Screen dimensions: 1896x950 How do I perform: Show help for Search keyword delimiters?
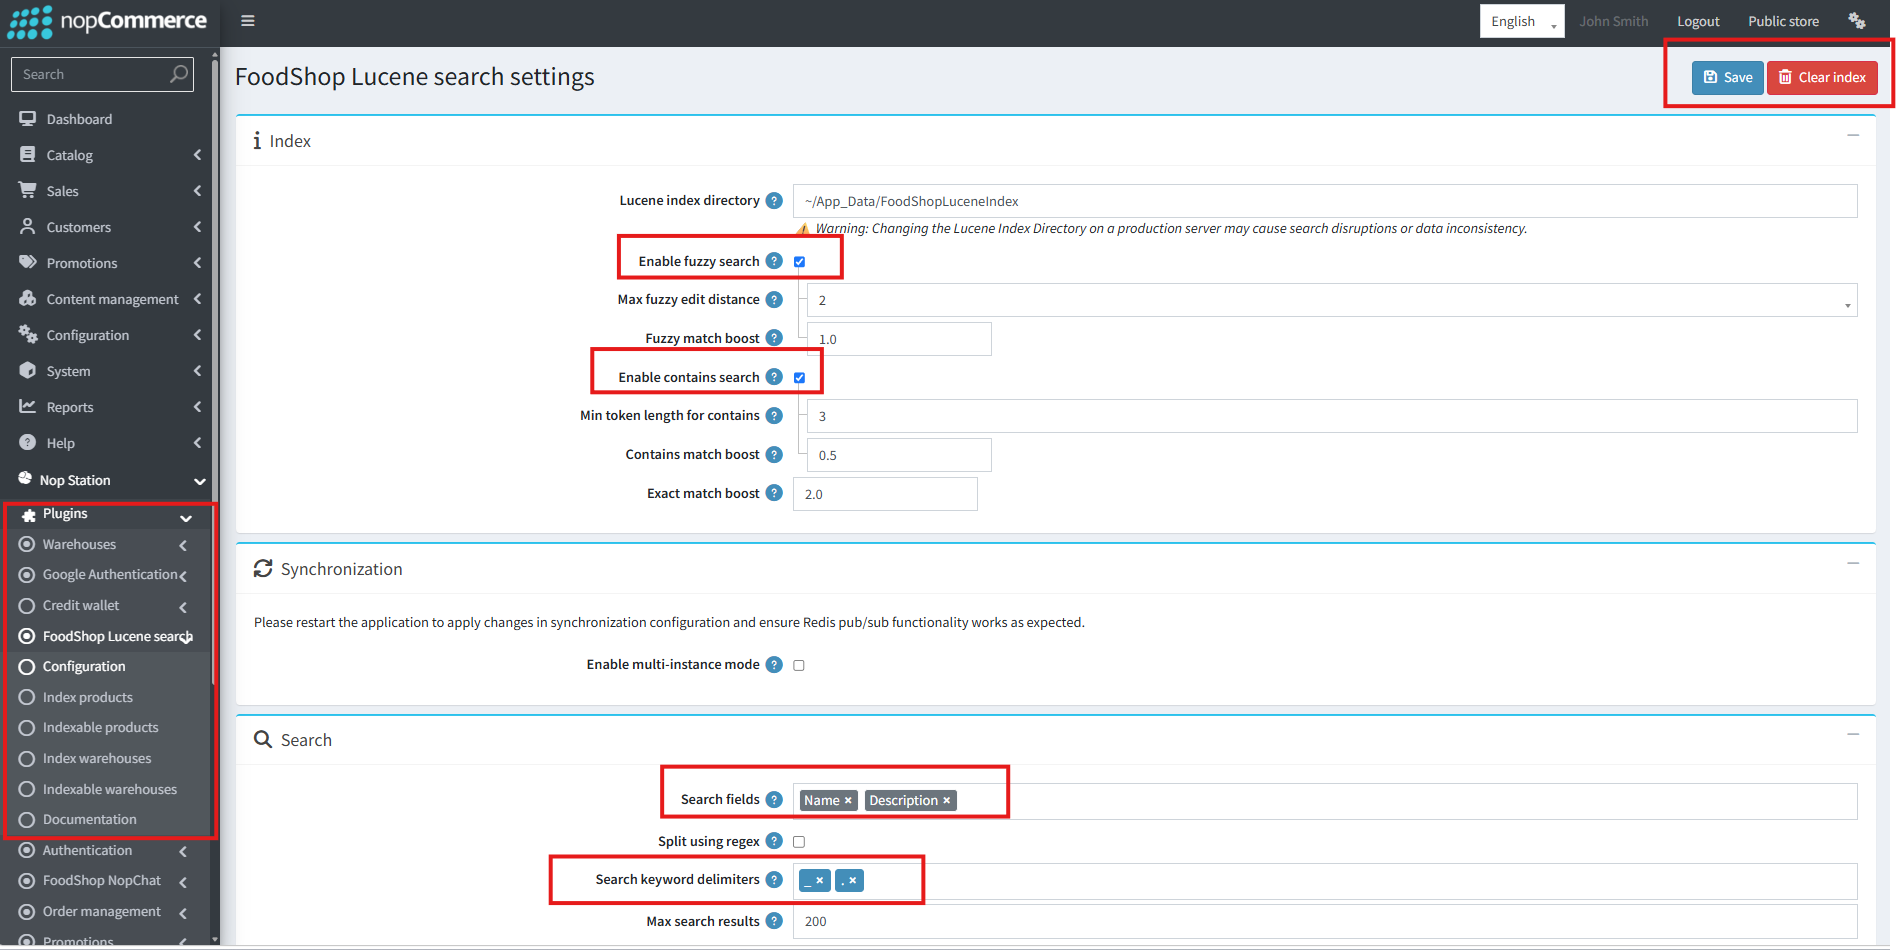tap(774, 880)
